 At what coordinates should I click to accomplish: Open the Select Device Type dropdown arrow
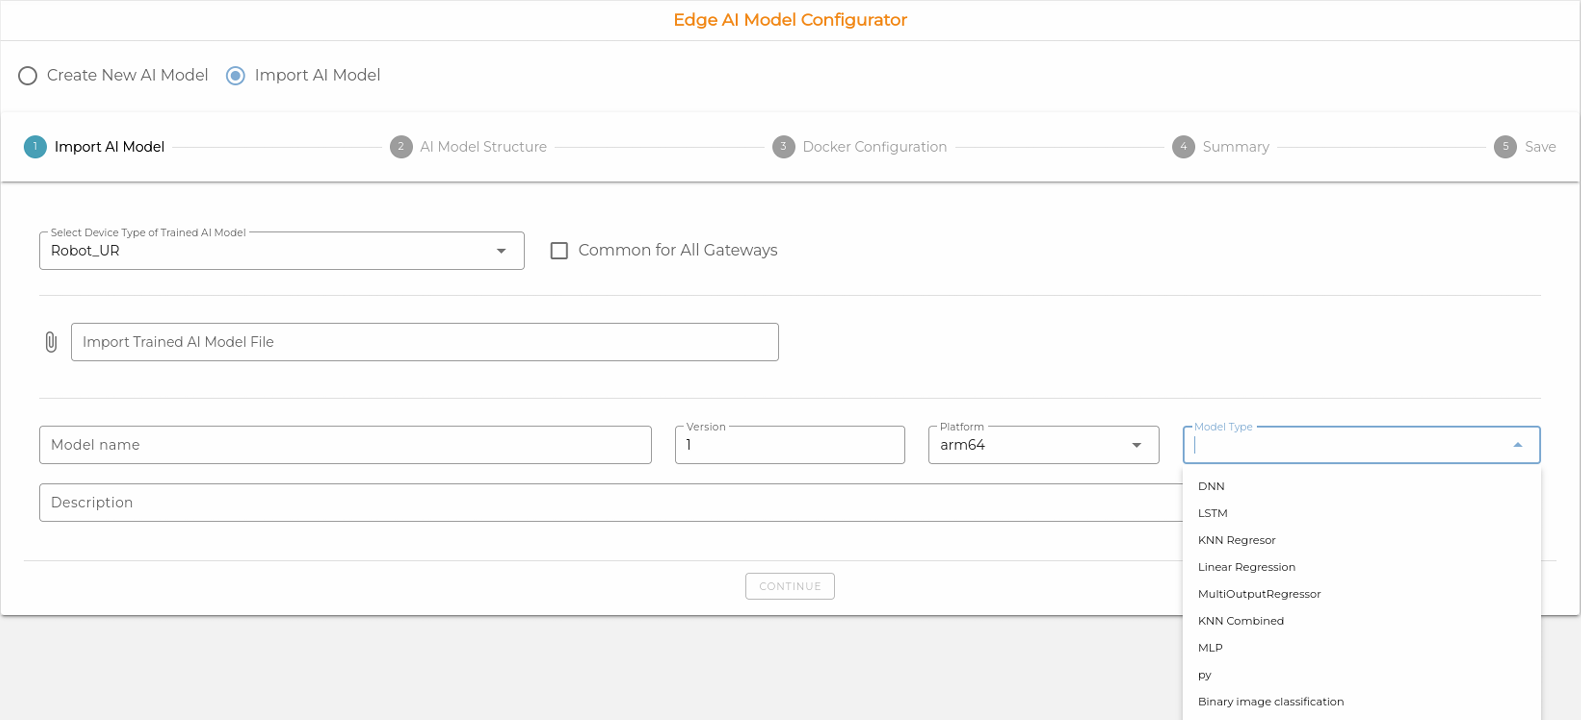(502, 251)
